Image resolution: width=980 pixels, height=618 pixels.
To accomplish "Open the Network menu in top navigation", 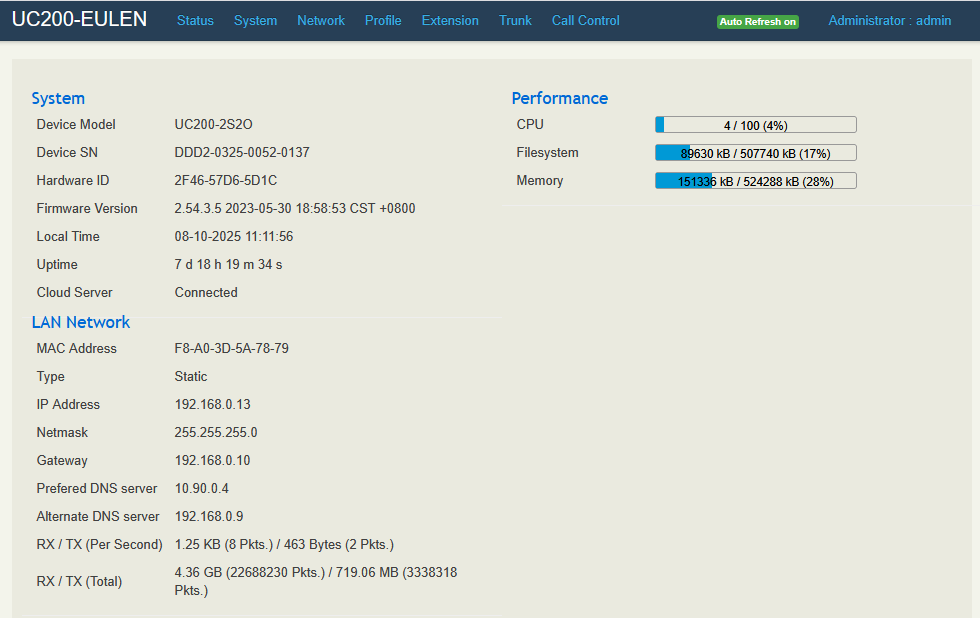I will click(x=321, y=20).
